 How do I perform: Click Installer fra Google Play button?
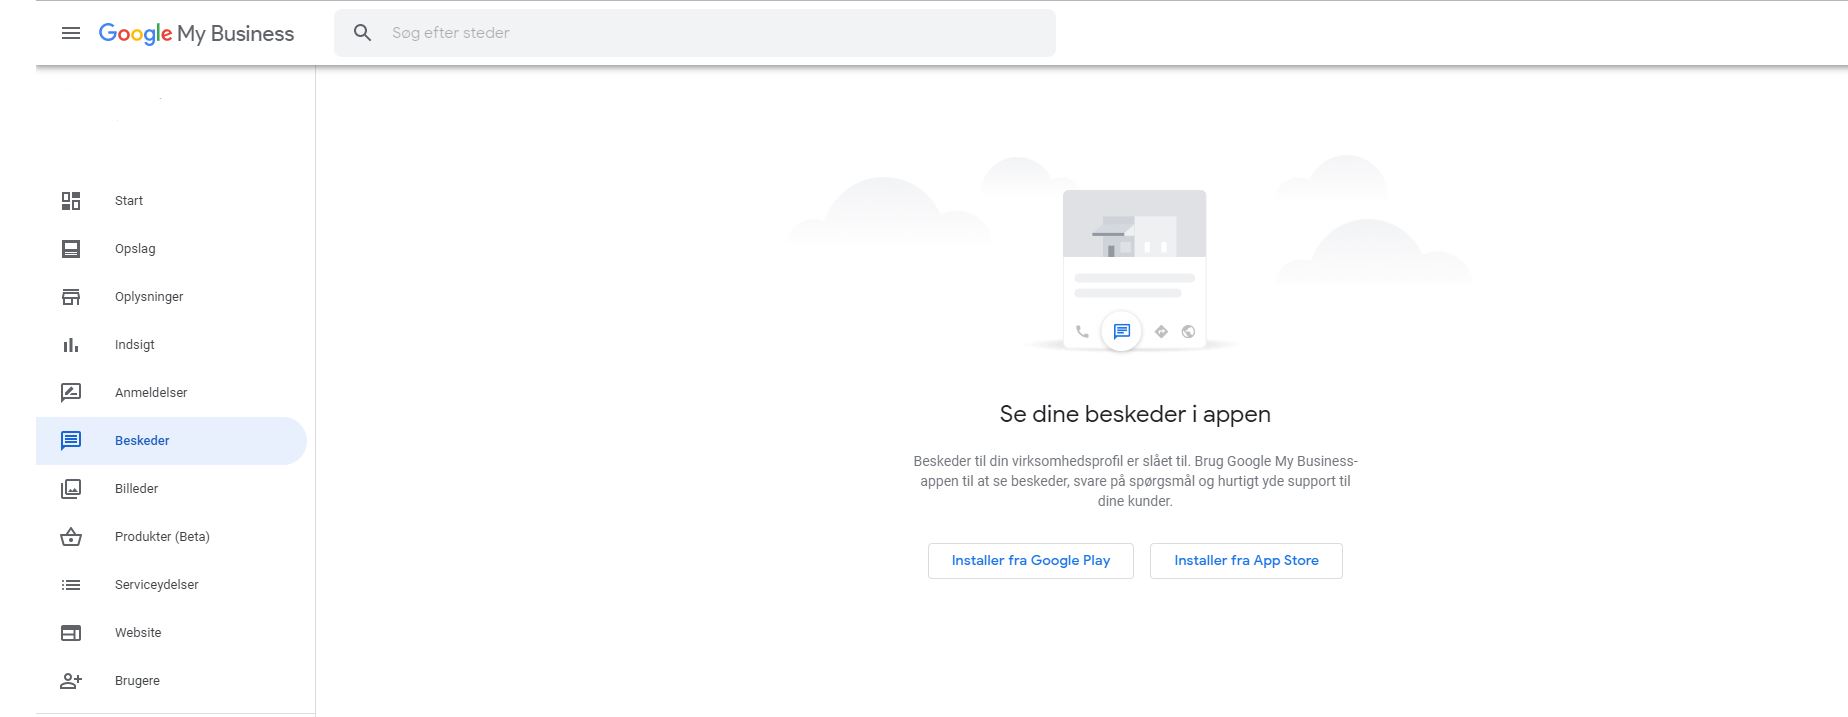pos(1031,561)
